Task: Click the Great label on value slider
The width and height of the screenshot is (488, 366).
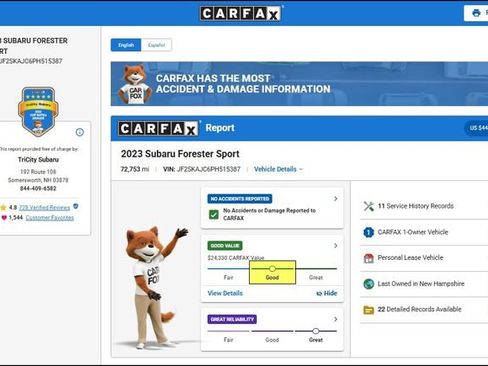Action: [316, 278]
